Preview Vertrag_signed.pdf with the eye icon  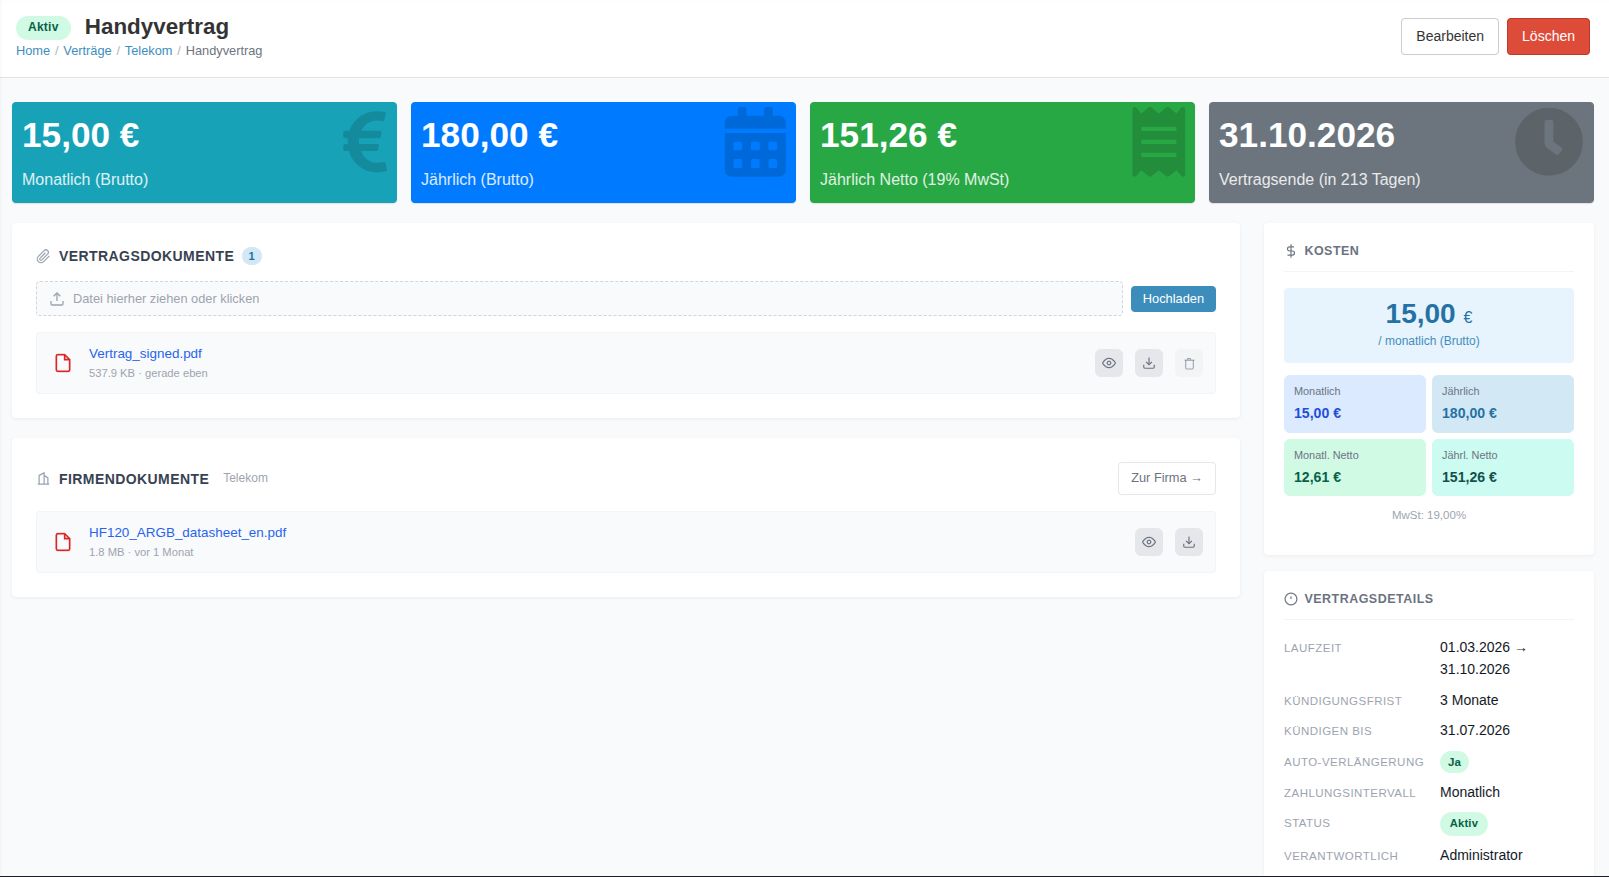click(1108, 363)
